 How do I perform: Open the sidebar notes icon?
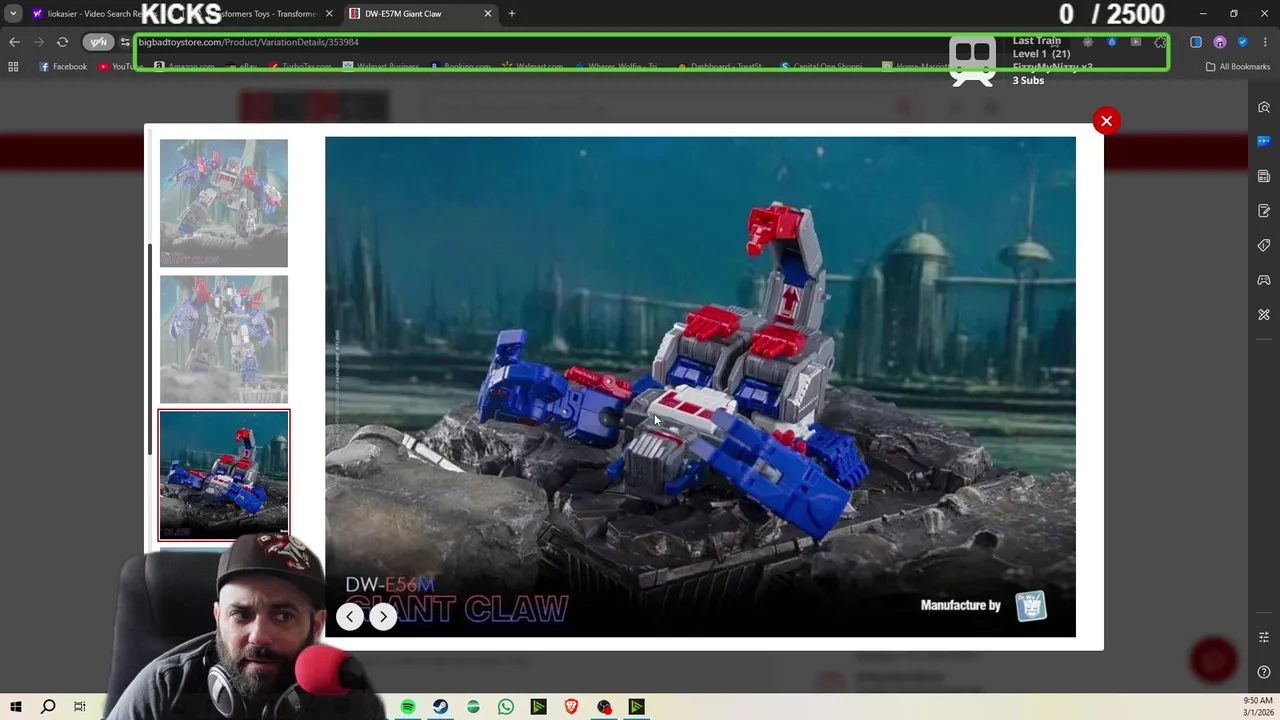click(x=1264, y=211)
